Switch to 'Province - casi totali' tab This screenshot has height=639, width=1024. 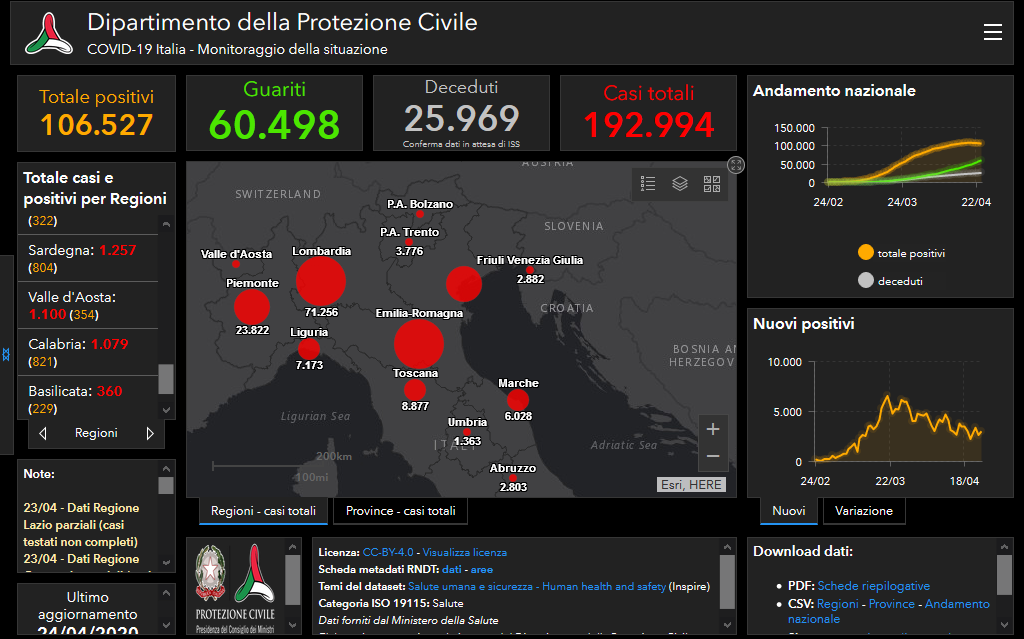[x=400, y=511]
